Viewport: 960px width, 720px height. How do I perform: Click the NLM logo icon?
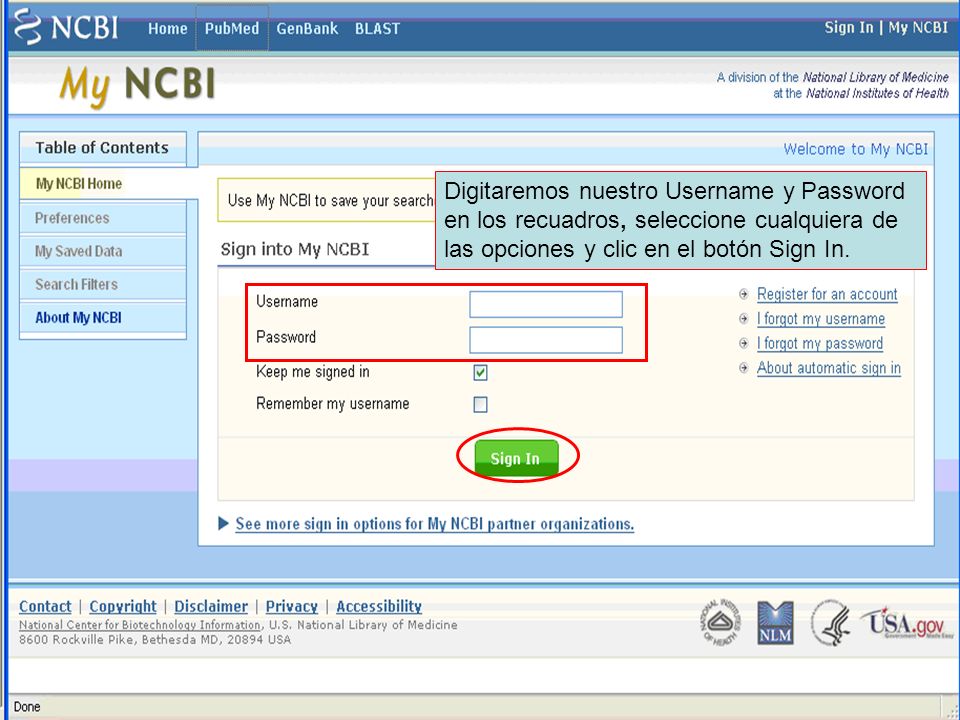(x=775, y=623)
